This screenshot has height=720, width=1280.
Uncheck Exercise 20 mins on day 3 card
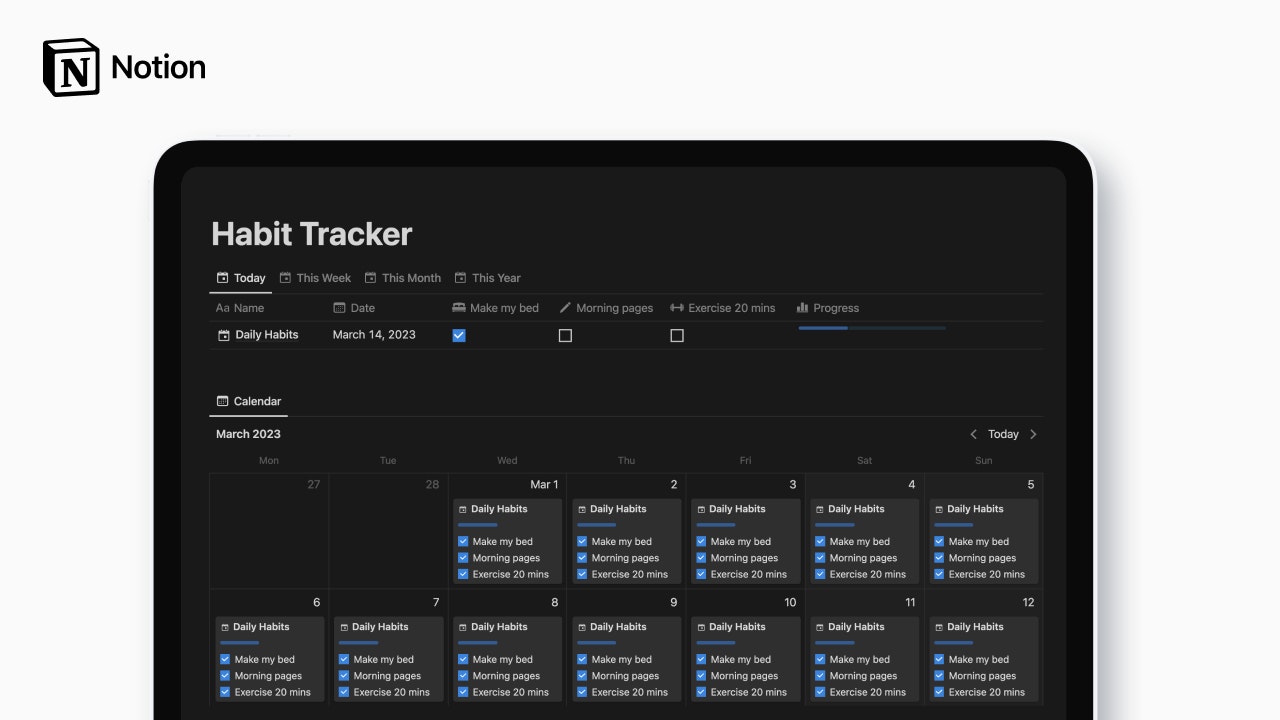(701, 574)
